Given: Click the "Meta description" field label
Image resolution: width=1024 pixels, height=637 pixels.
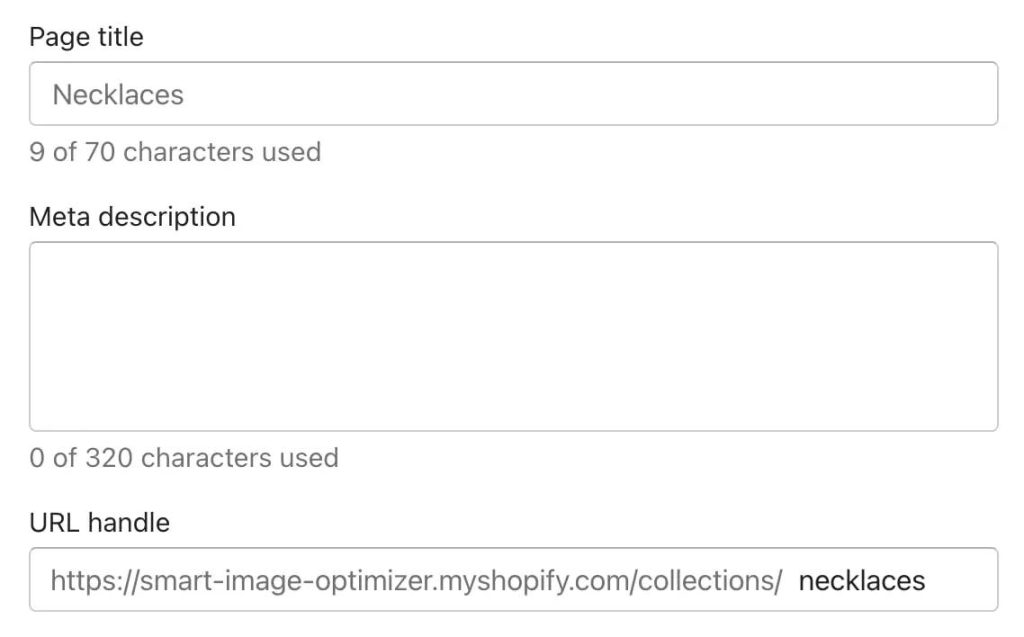Looking at the screenshot, I should (132, 217).
